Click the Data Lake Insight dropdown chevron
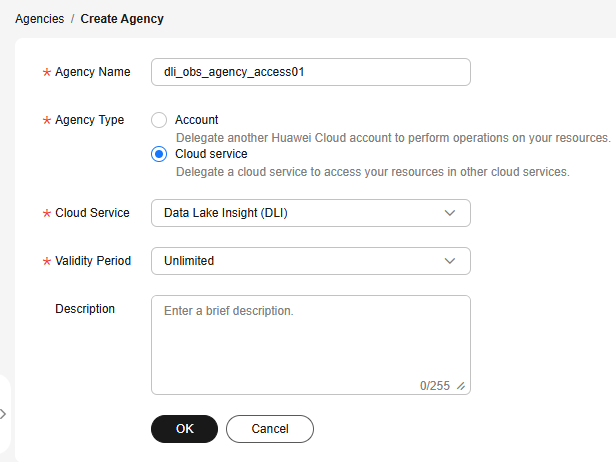The height and width of the screenshot is (462, 616). point(450,213)
